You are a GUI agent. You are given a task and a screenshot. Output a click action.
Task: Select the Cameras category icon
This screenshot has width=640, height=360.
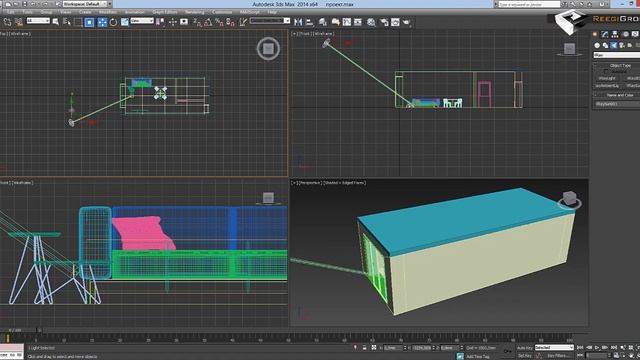coord(622,45)
